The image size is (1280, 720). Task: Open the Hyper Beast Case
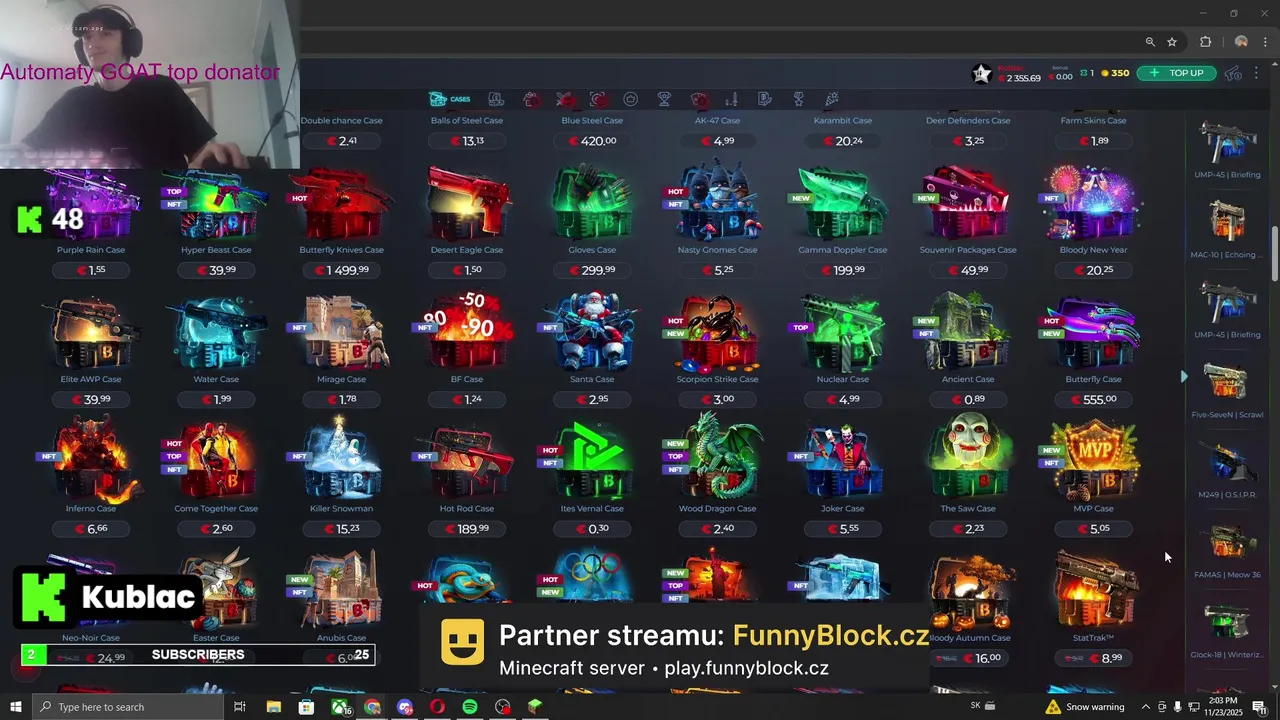coord(216,205)
